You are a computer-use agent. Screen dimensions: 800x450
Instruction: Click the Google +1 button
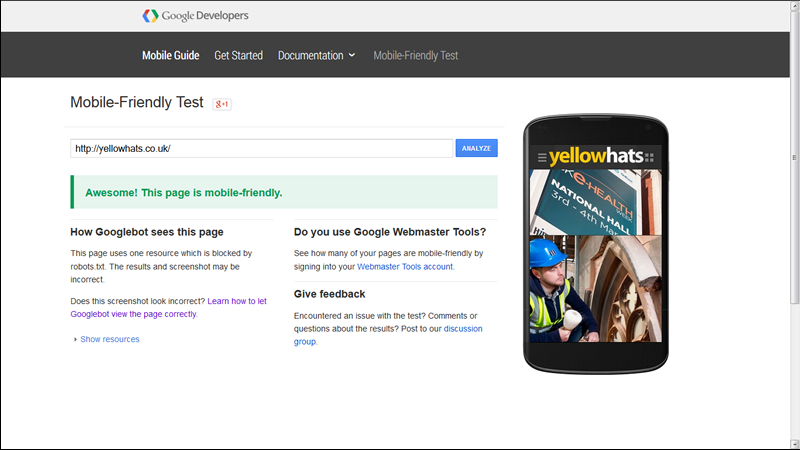222,104
